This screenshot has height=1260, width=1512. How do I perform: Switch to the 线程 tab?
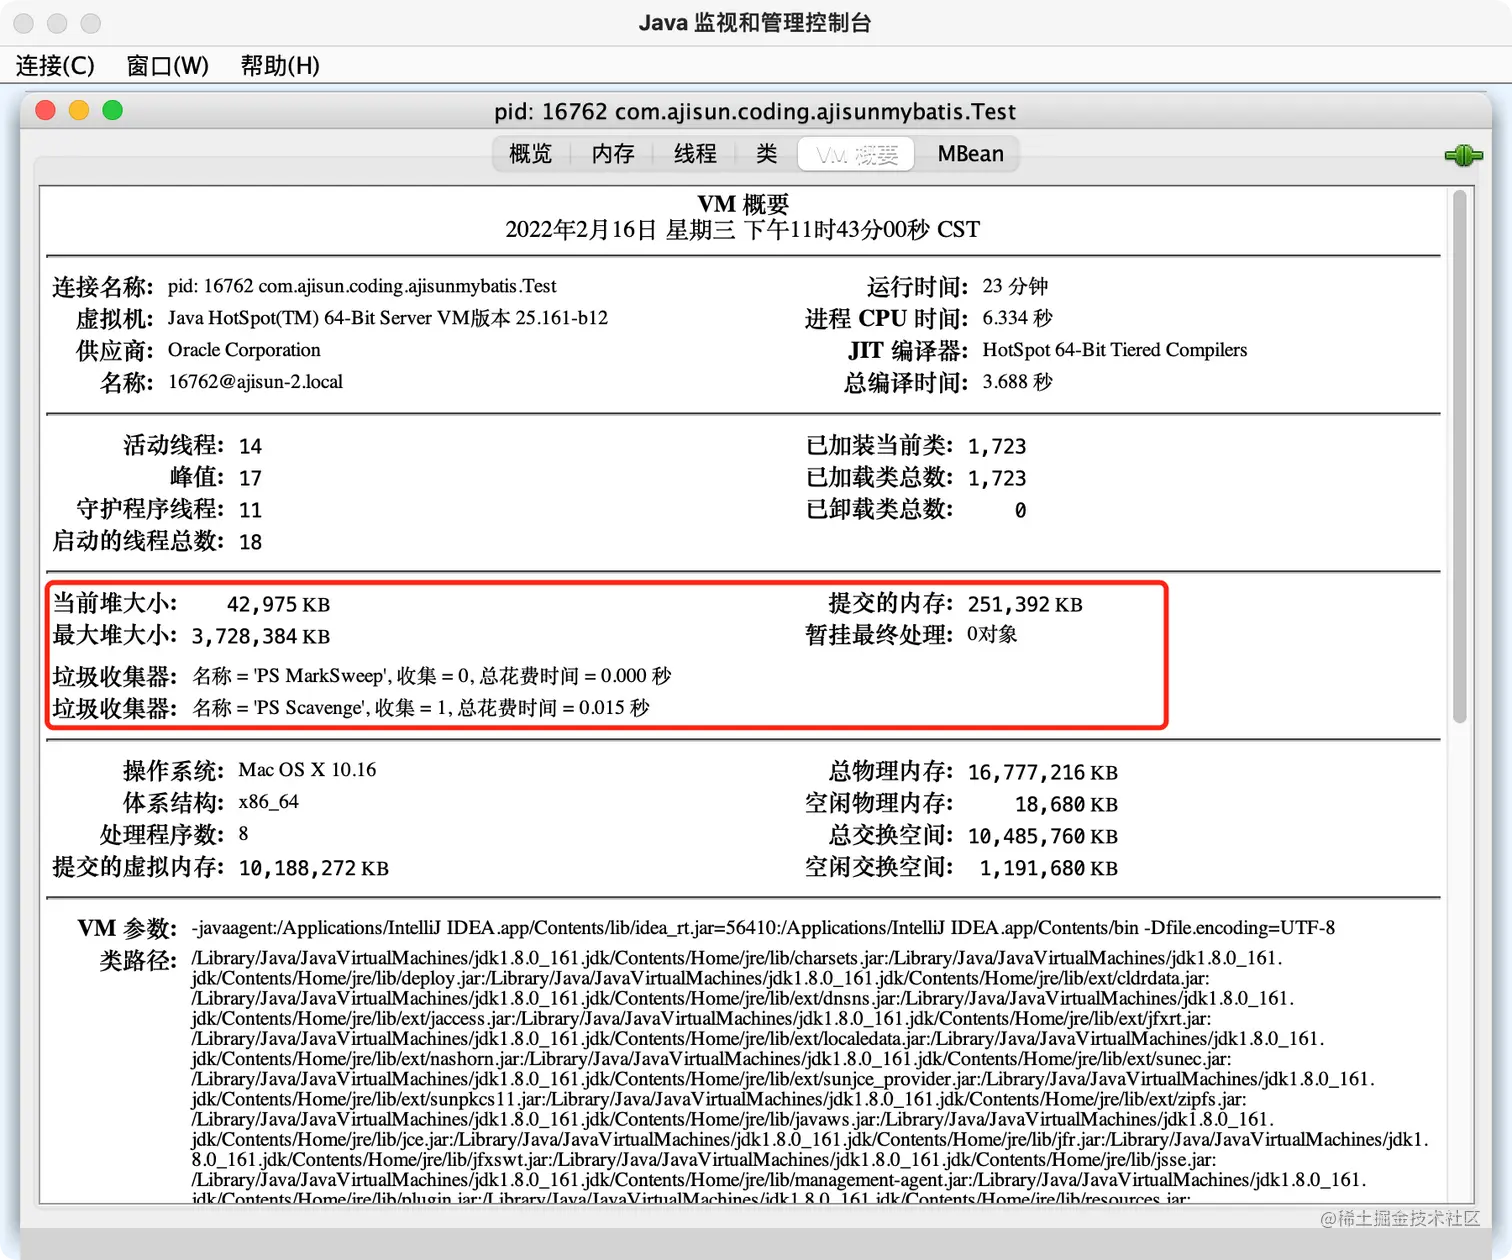(x=695, y=154)
